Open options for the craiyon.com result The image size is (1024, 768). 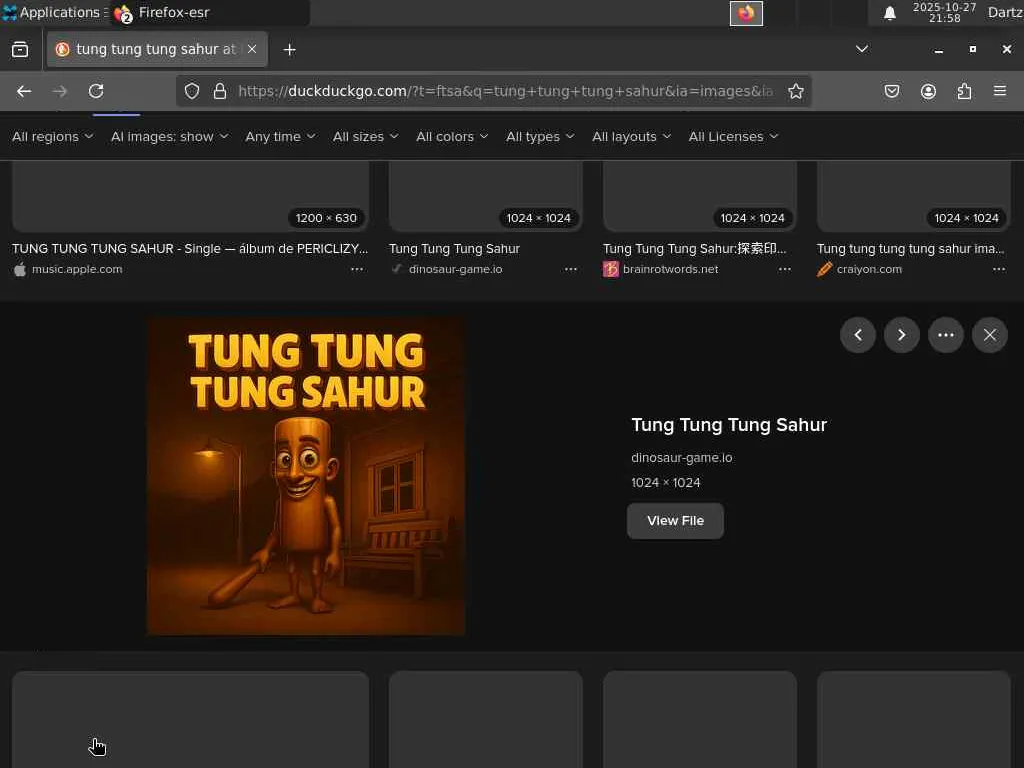pos(999,269)
